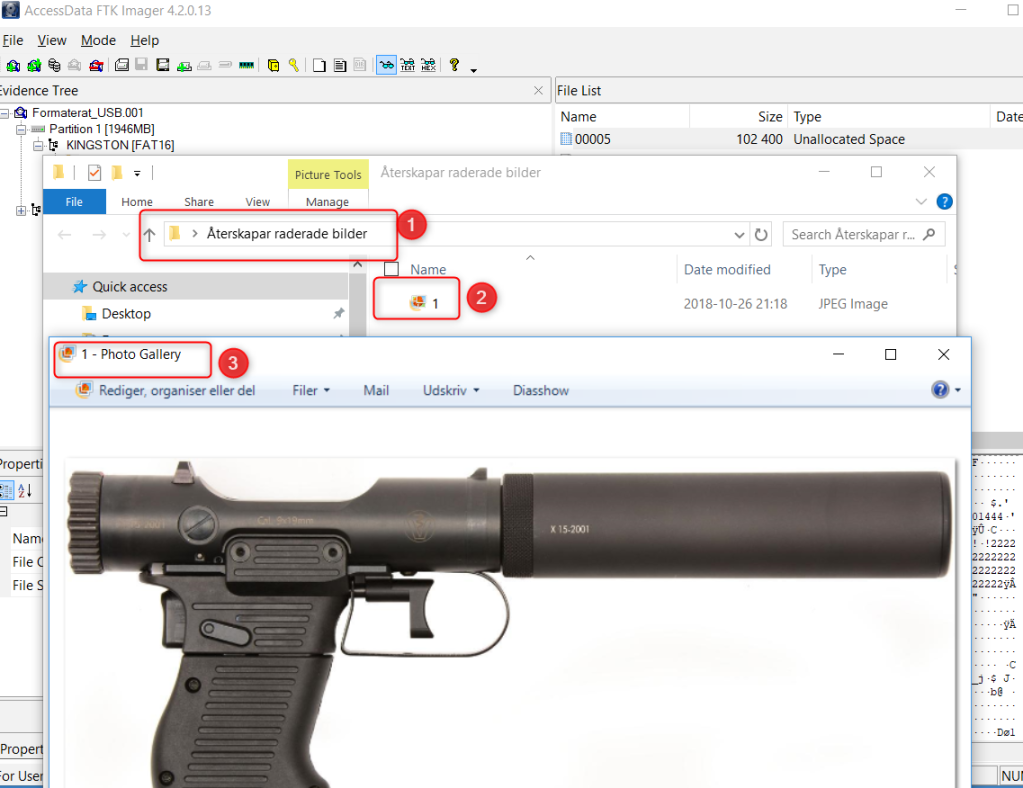Click the alphabetical sort icon in Properties
1023x788 pixels.
pyautogui.click(x=25, y=490)
